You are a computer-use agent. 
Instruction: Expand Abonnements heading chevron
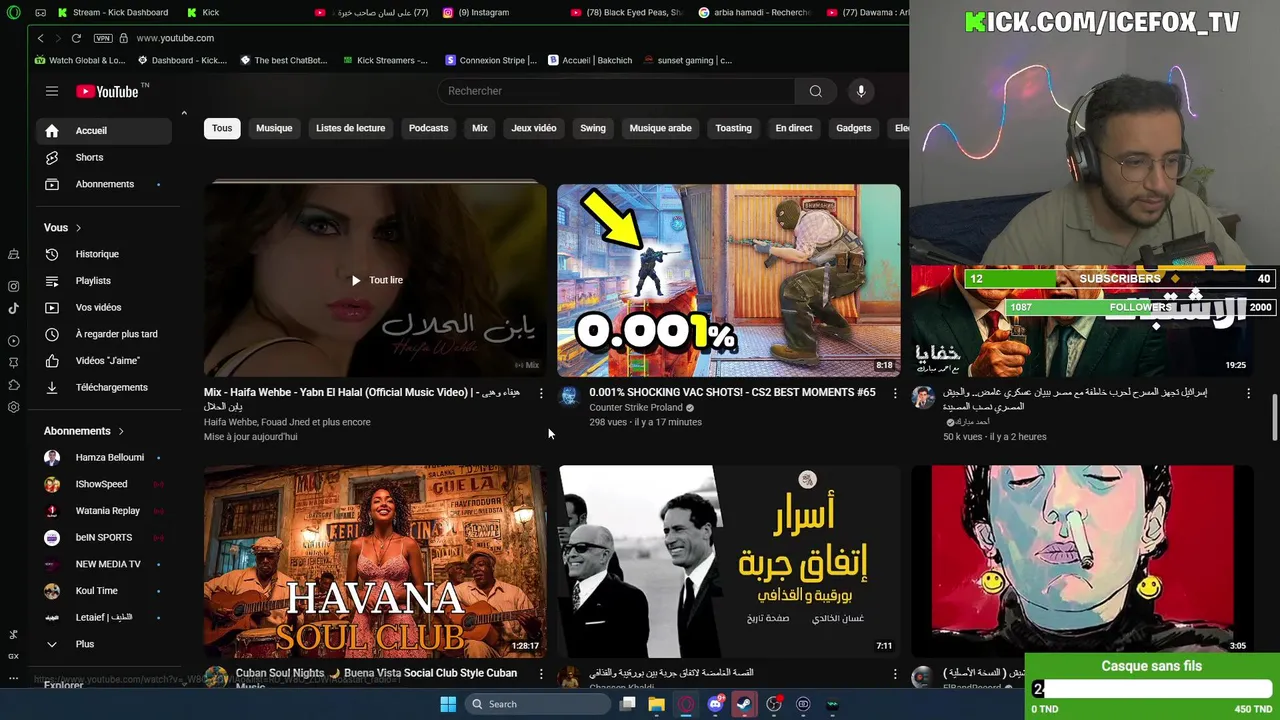point(121,431)
